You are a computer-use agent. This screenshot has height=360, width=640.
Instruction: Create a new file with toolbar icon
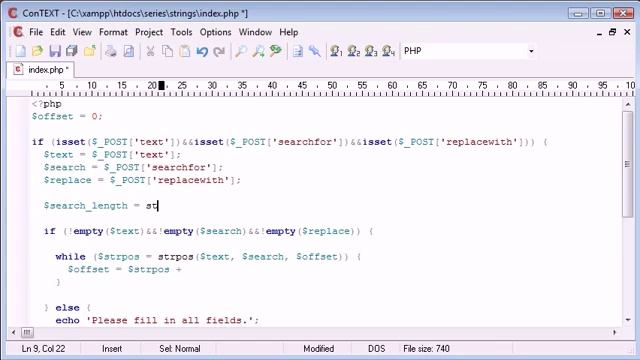pos(20,51)
